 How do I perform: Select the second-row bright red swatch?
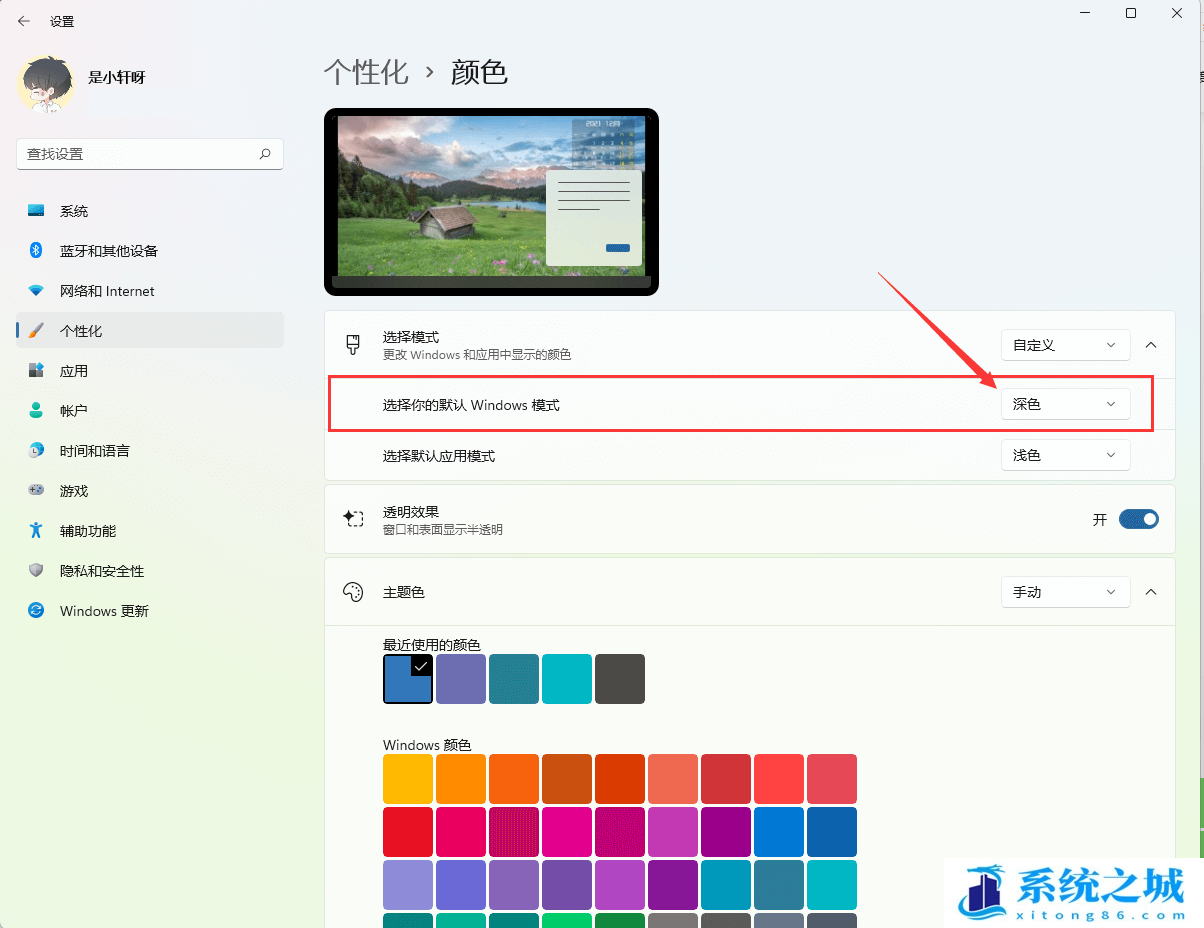point(408,832)
